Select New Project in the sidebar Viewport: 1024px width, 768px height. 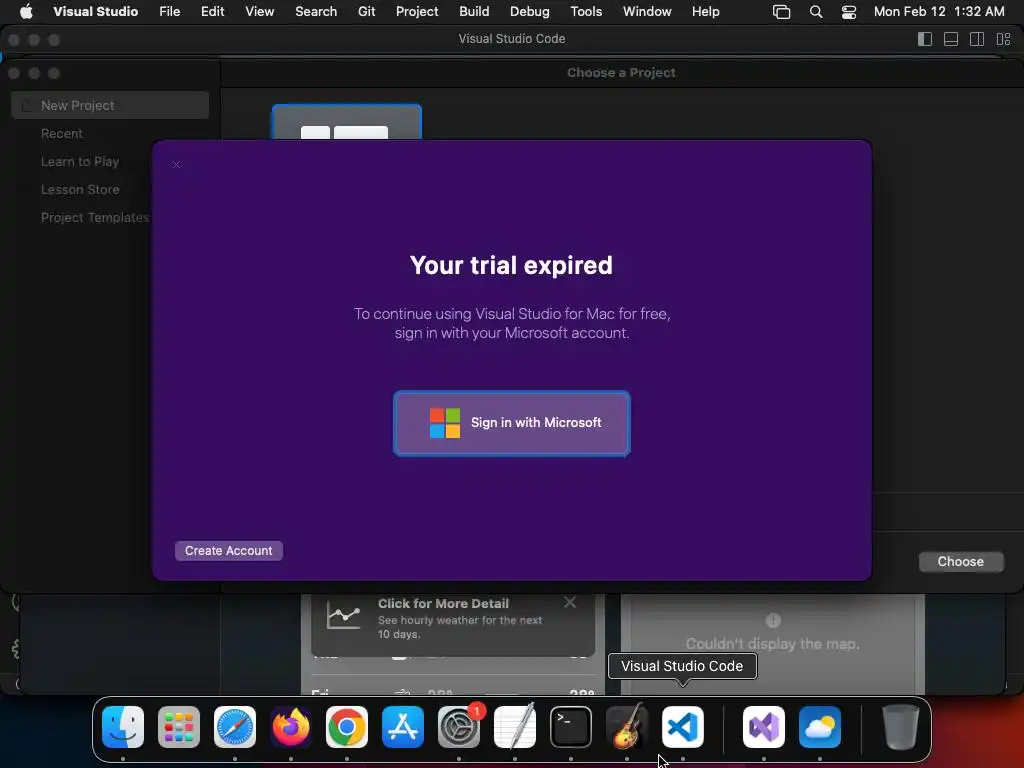tap(110, 105)
